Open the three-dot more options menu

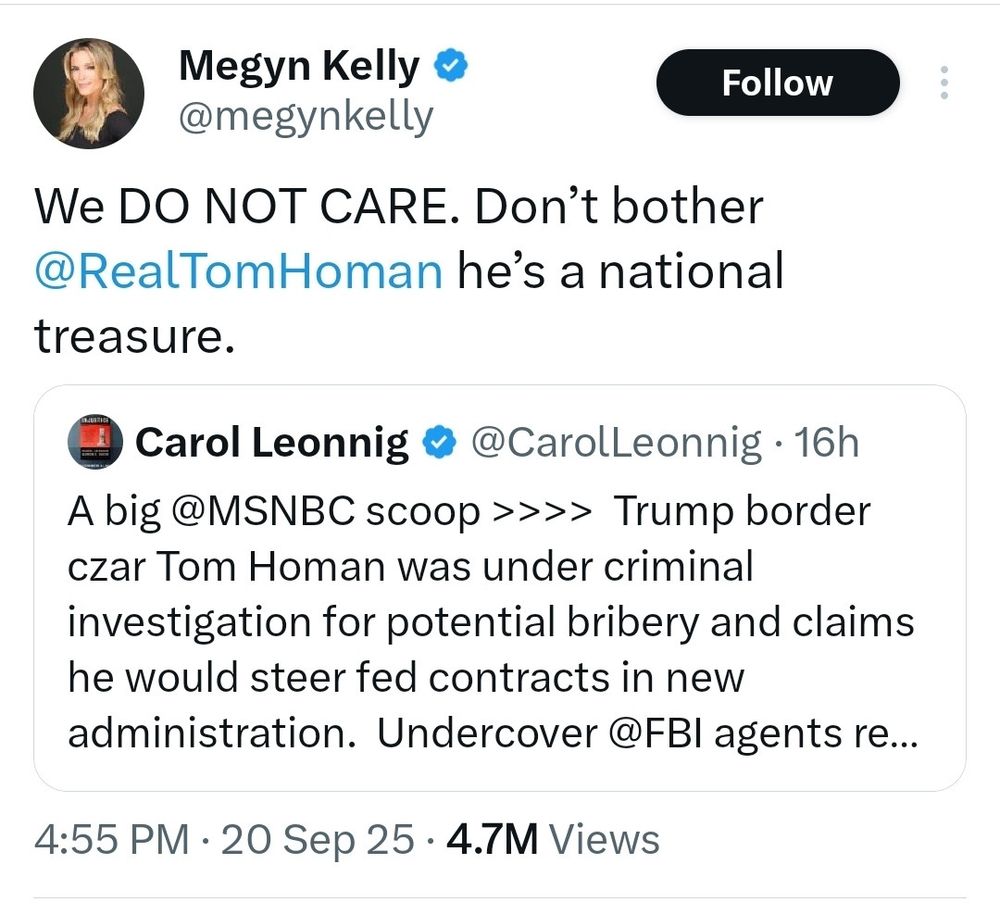click(943, 83)
